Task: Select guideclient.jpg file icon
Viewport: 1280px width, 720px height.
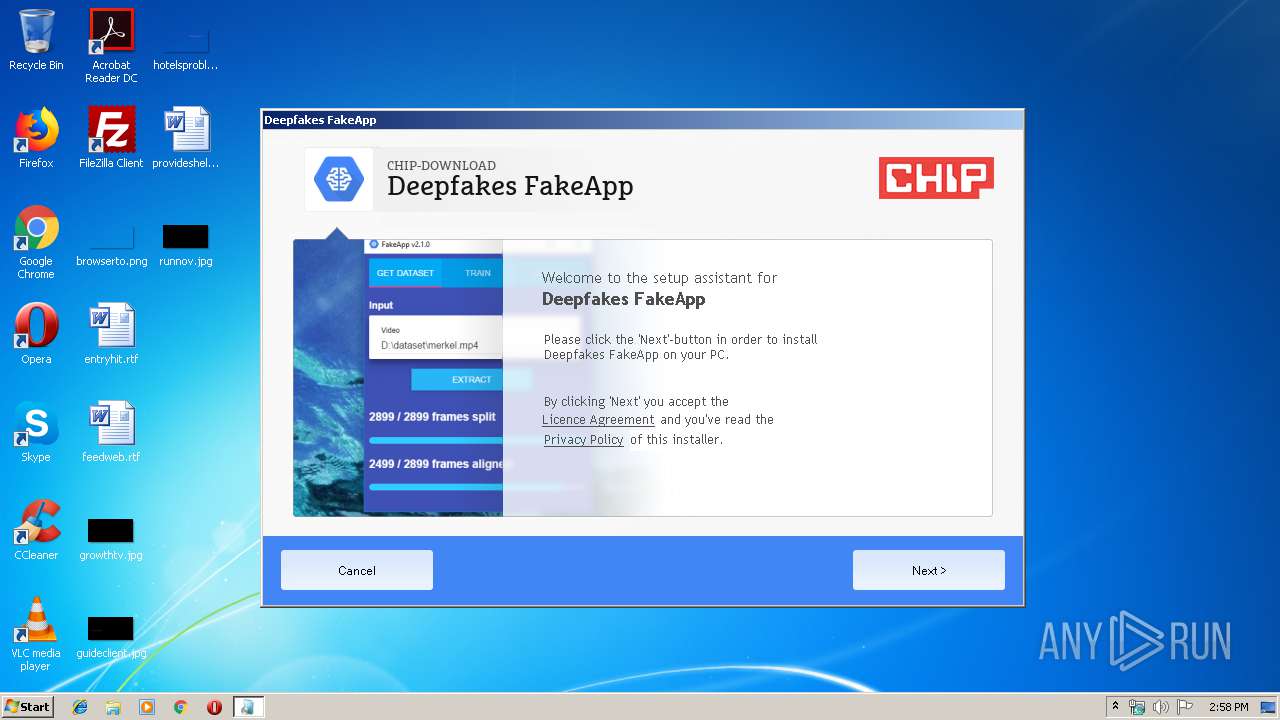Action: (x=111, y=639)
